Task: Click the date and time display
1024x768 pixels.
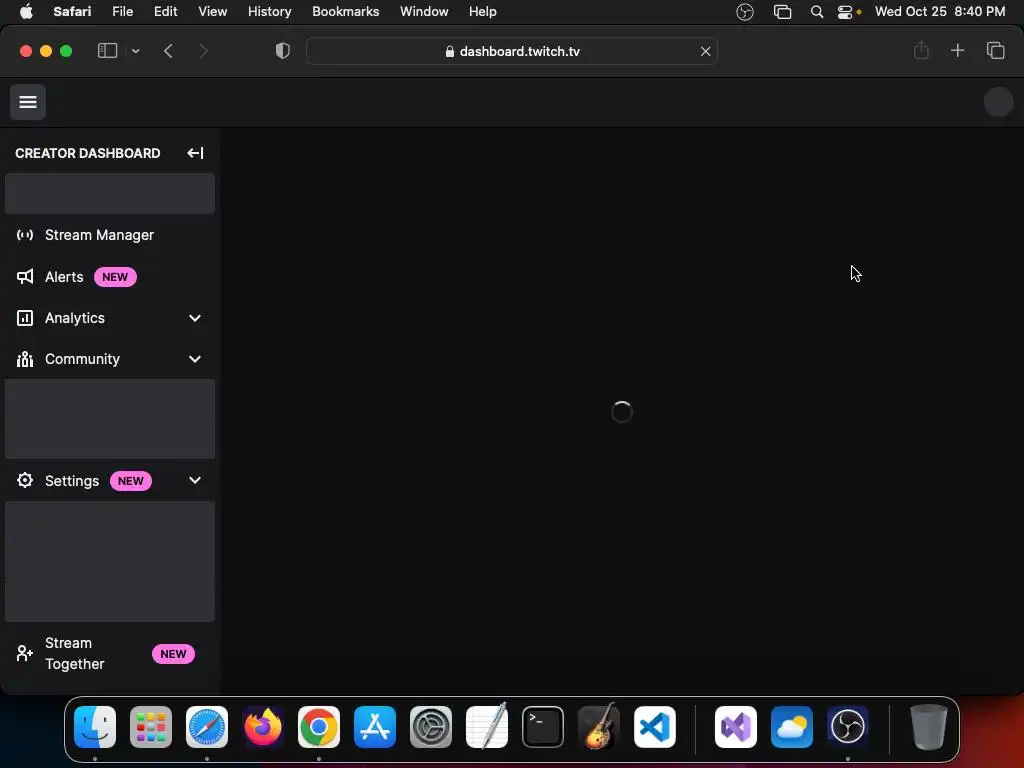Action: coord(940,11)
